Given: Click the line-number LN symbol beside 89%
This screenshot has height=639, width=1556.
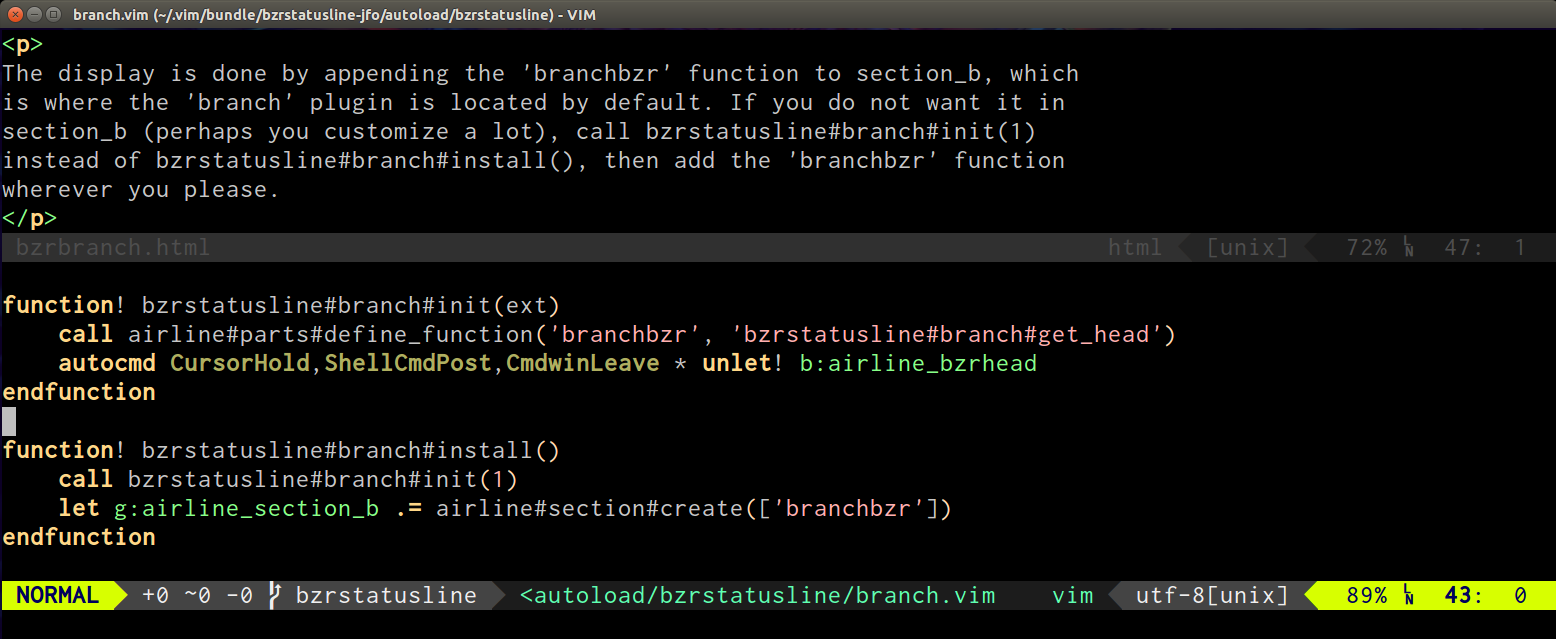Looking at the screenshot, I should pos(1408,596).
